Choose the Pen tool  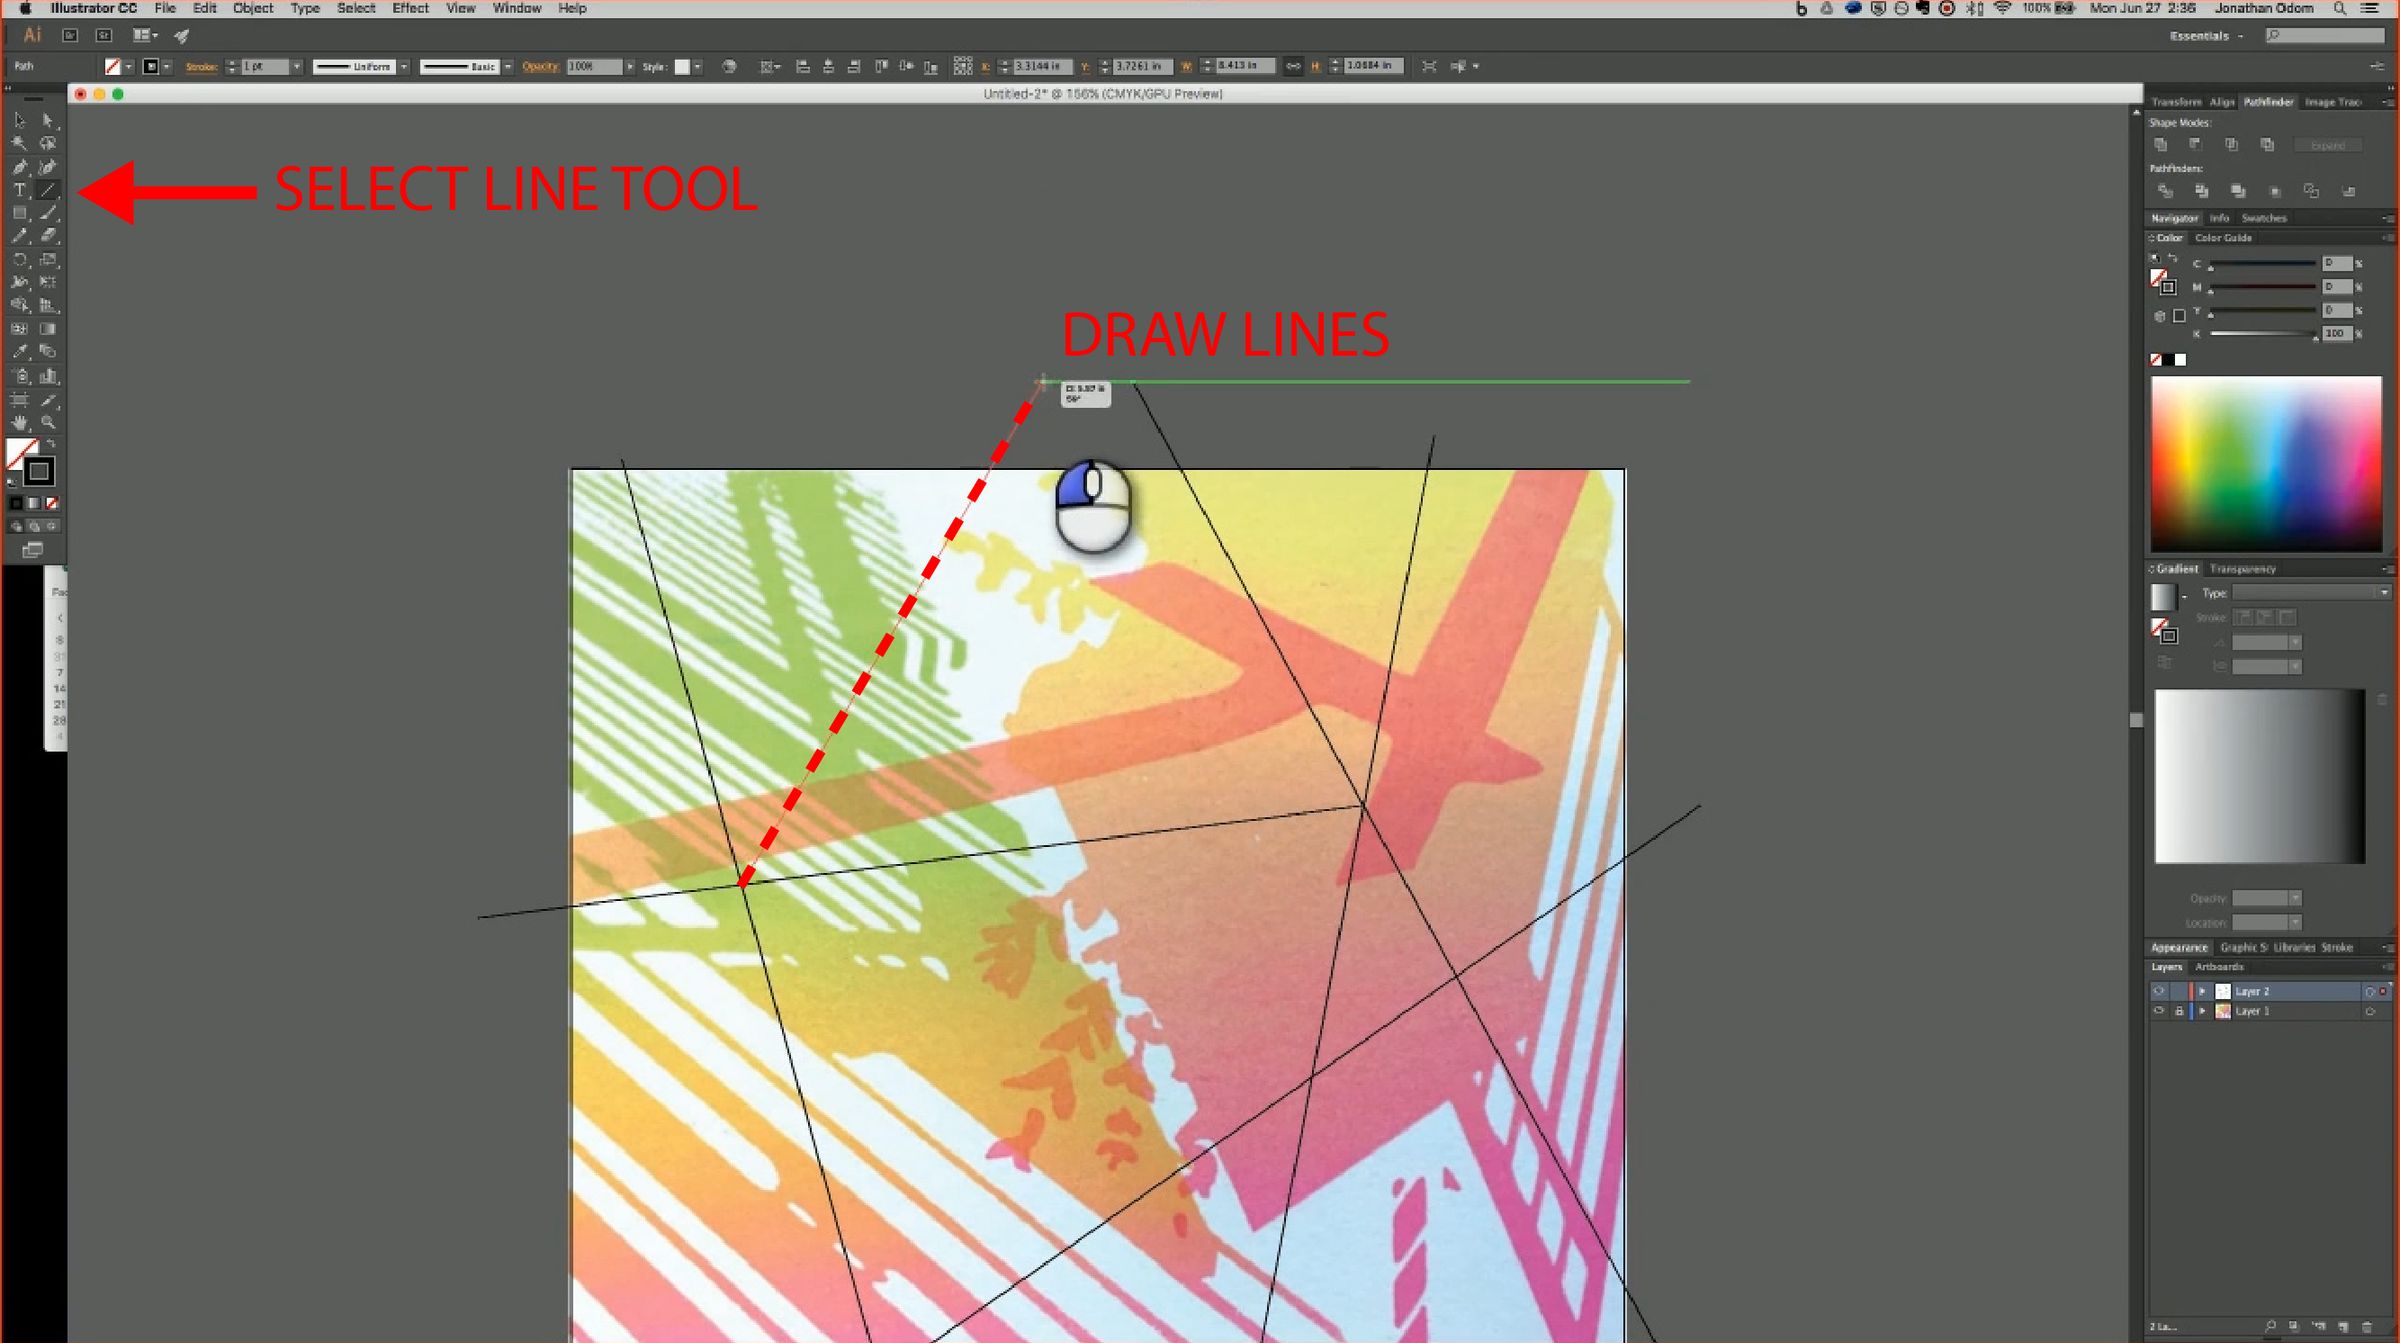click(x=19, y=167)
